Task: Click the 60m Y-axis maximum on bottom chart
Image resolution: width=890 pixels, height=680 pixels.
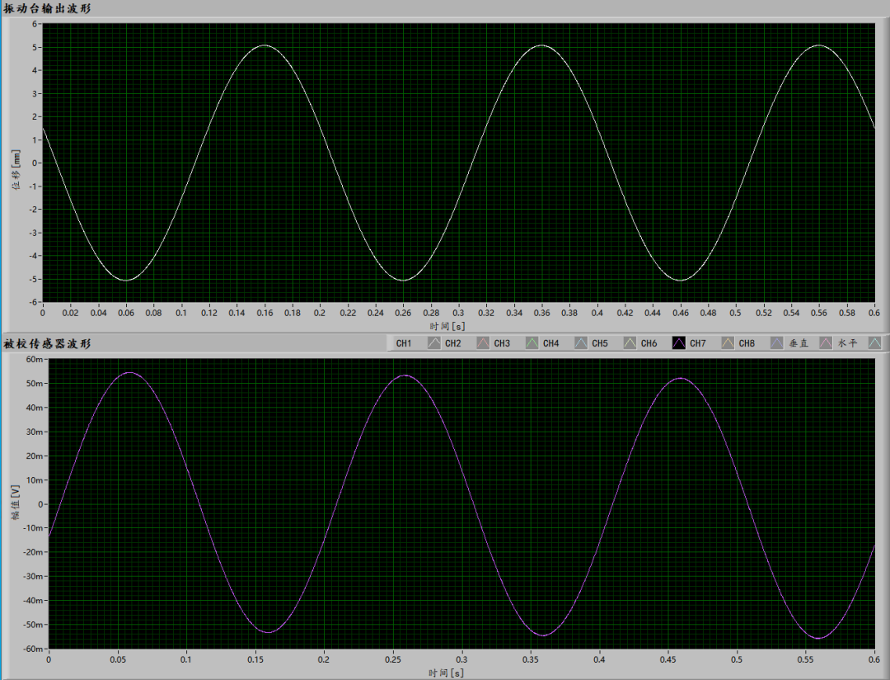Action: pos(35,359)
